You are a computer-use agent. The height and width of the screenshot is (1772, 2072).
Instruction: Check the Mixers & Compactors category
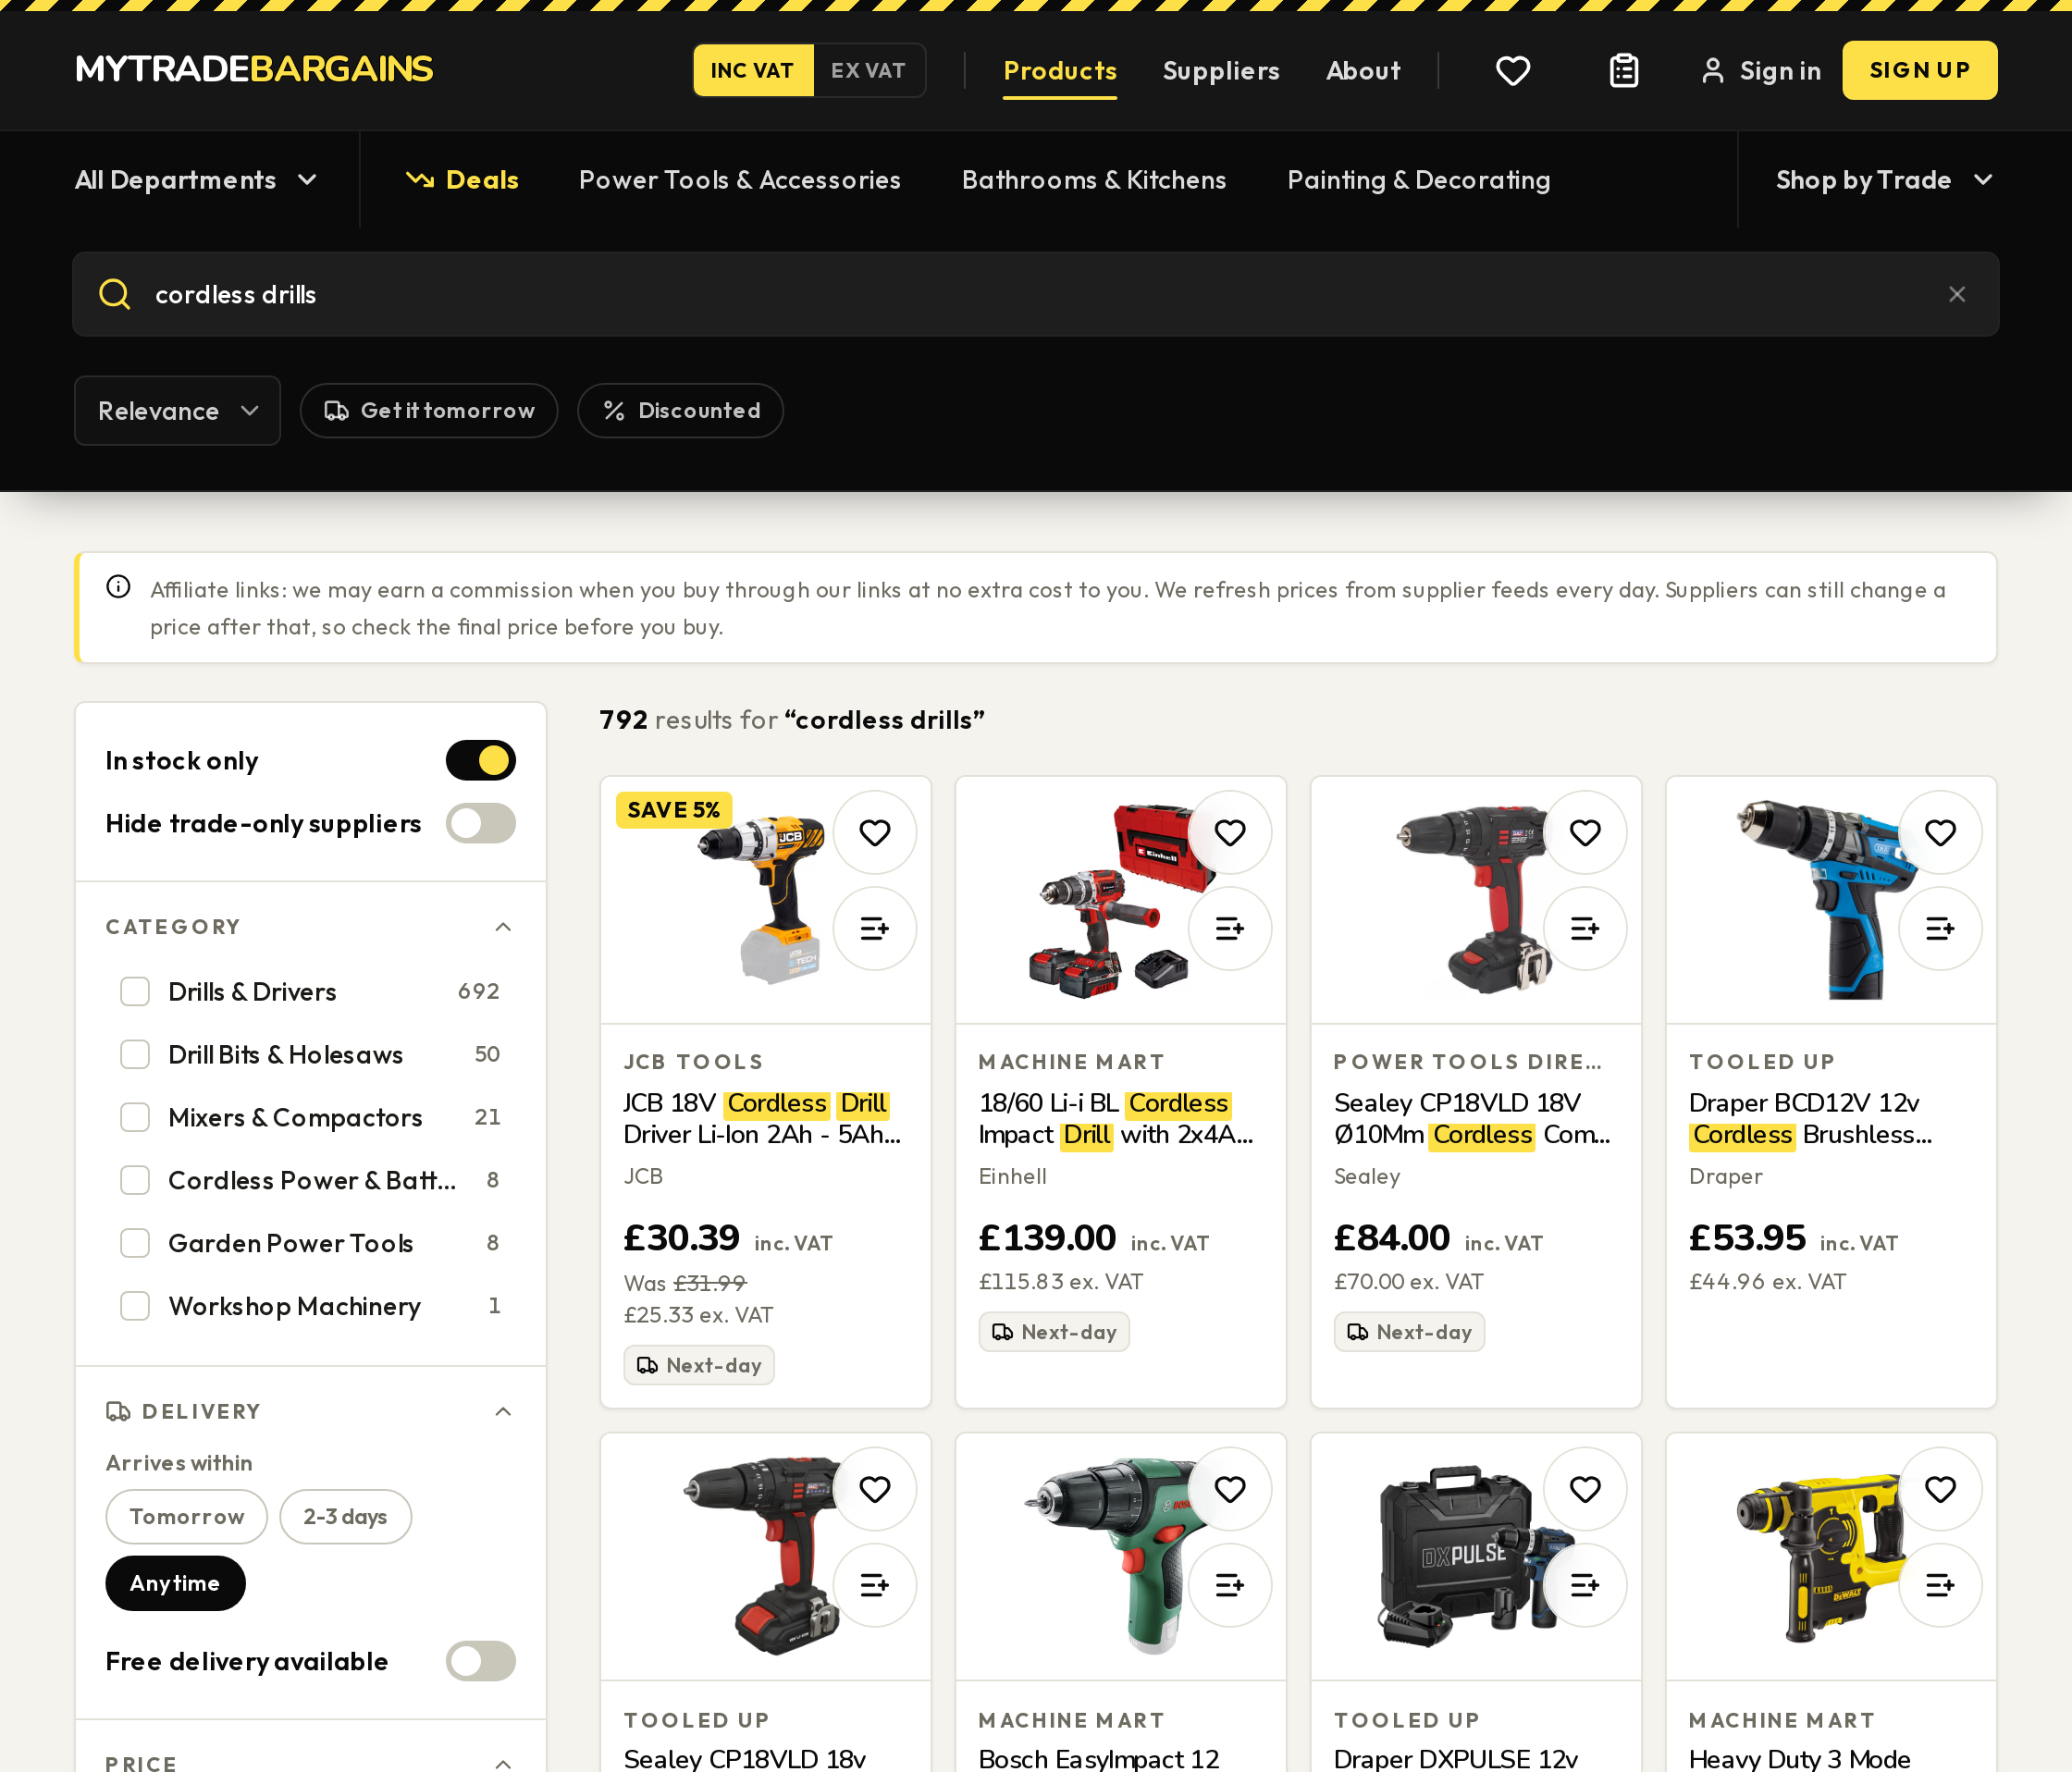click(135, 1117)
